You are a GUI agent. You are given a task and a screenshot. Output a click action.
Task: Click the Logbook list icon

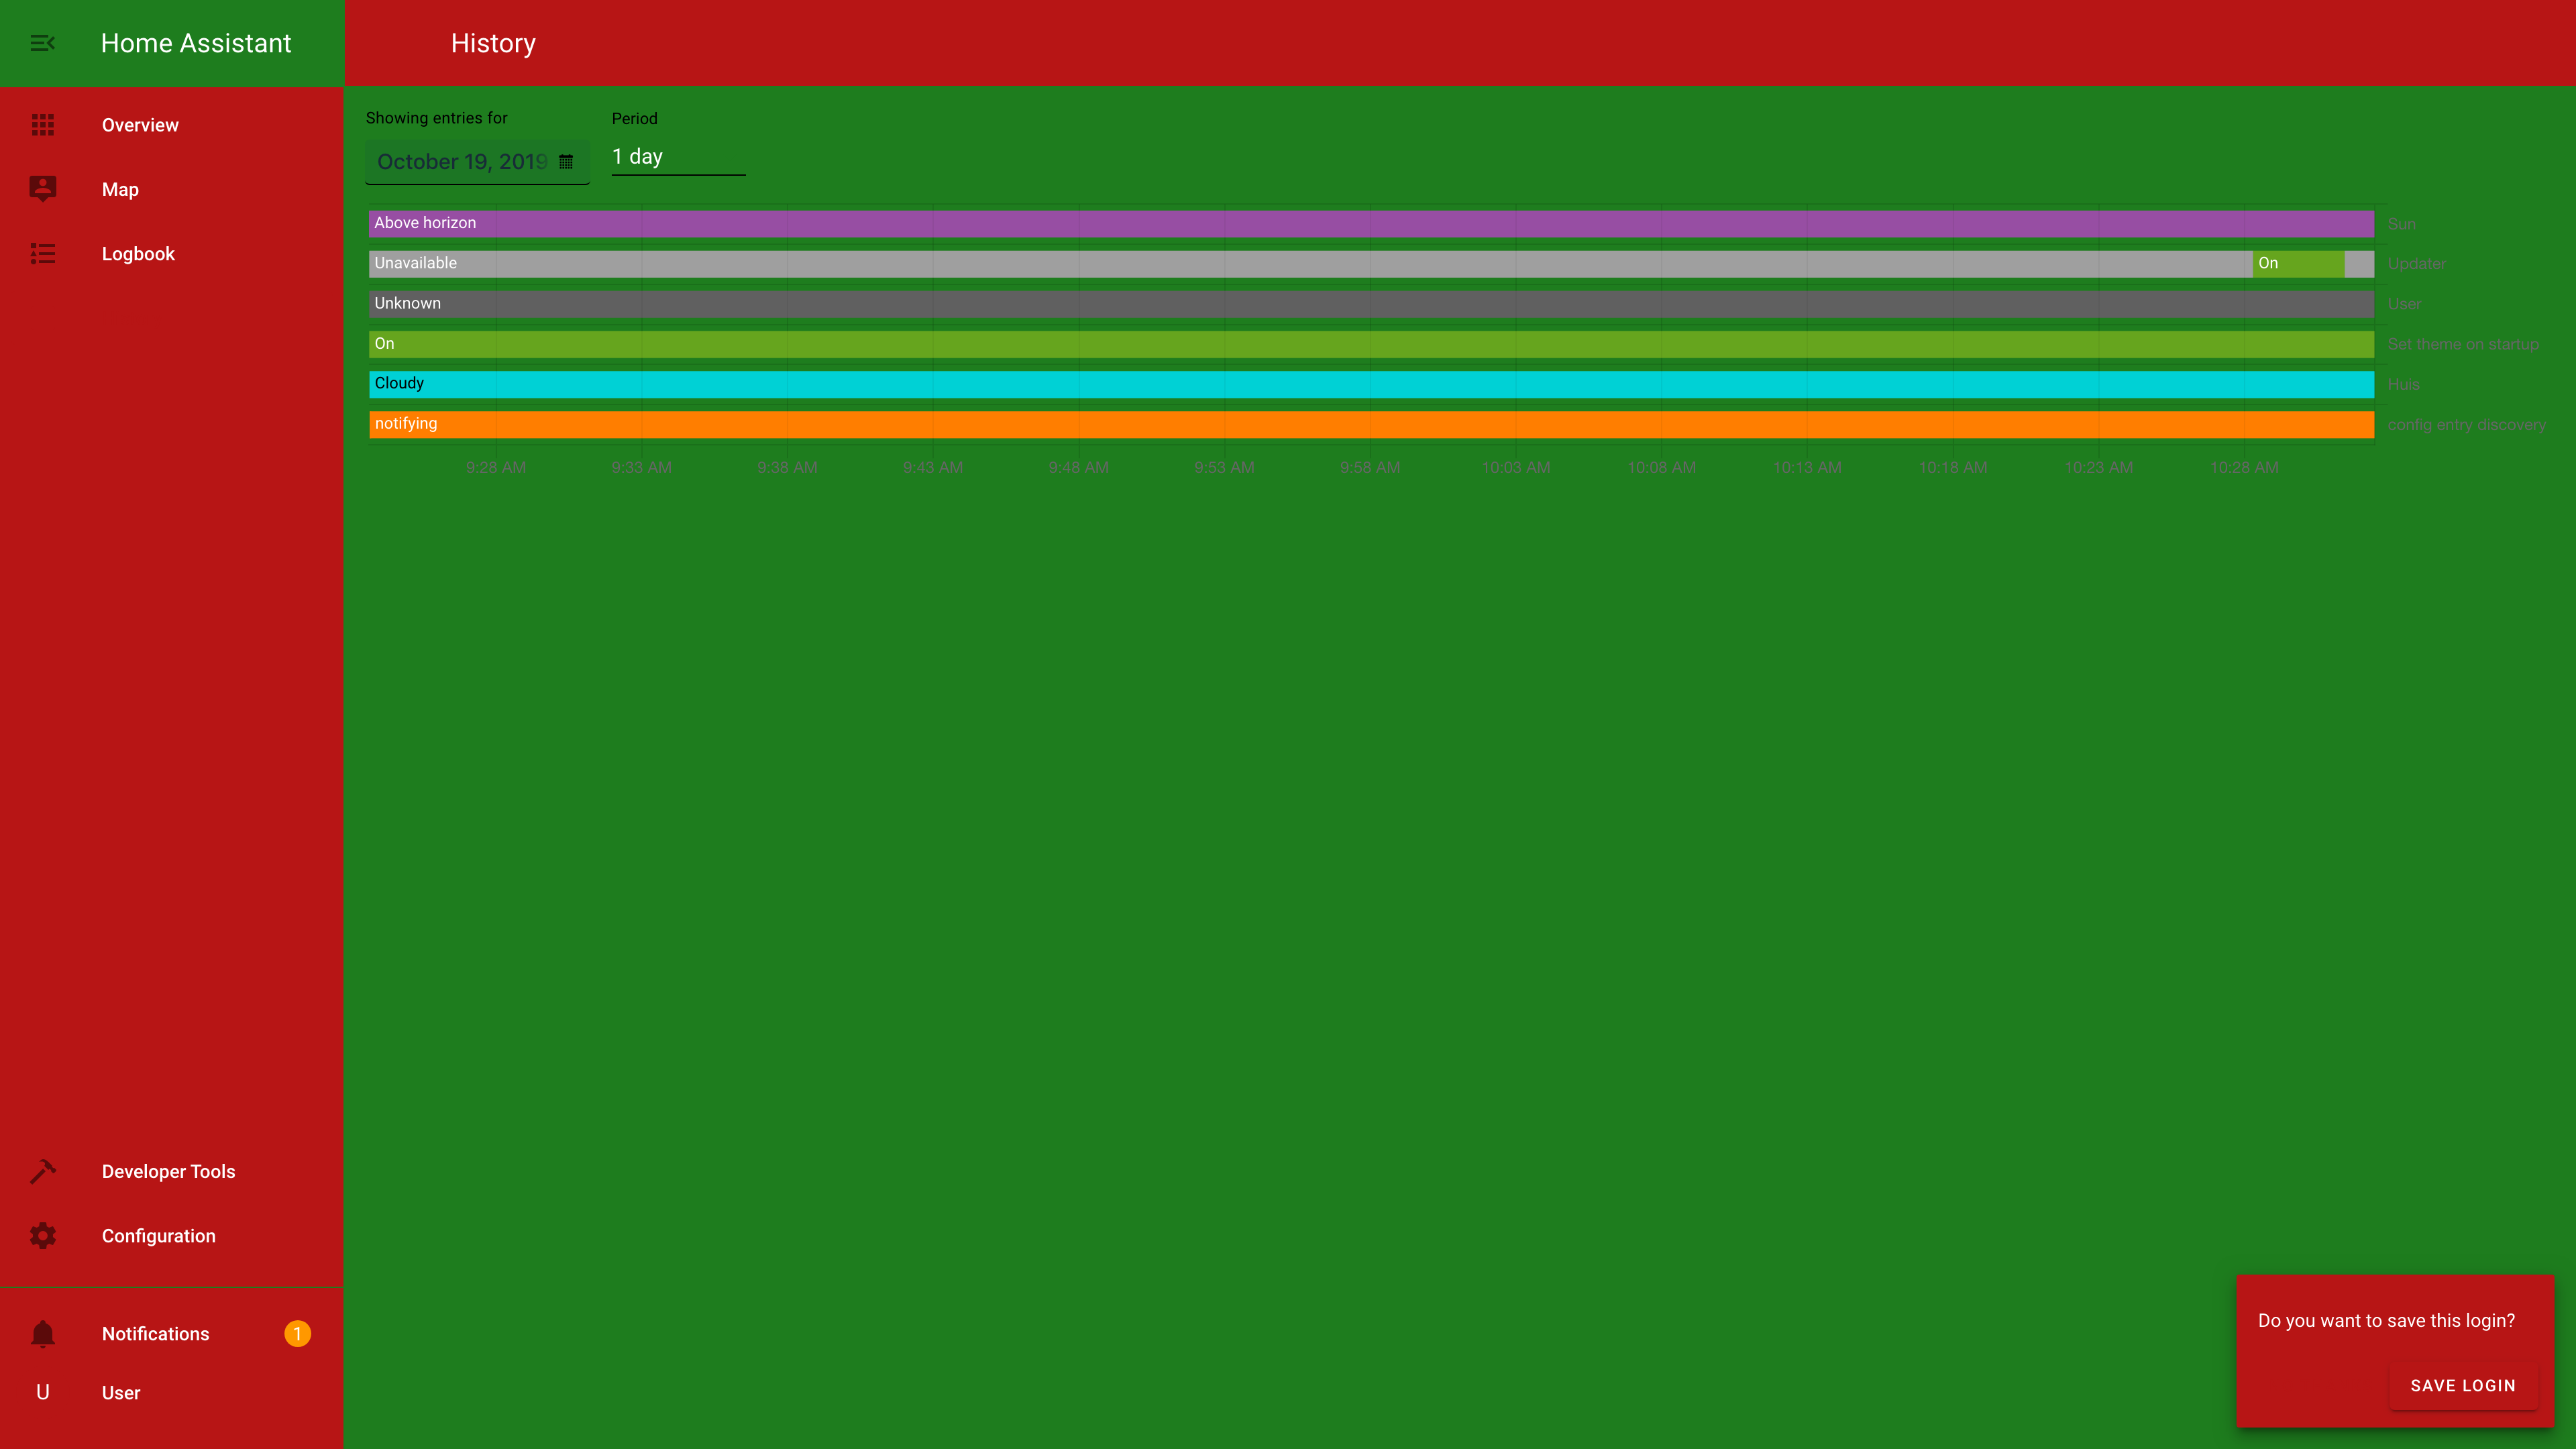tap(42, 254)
